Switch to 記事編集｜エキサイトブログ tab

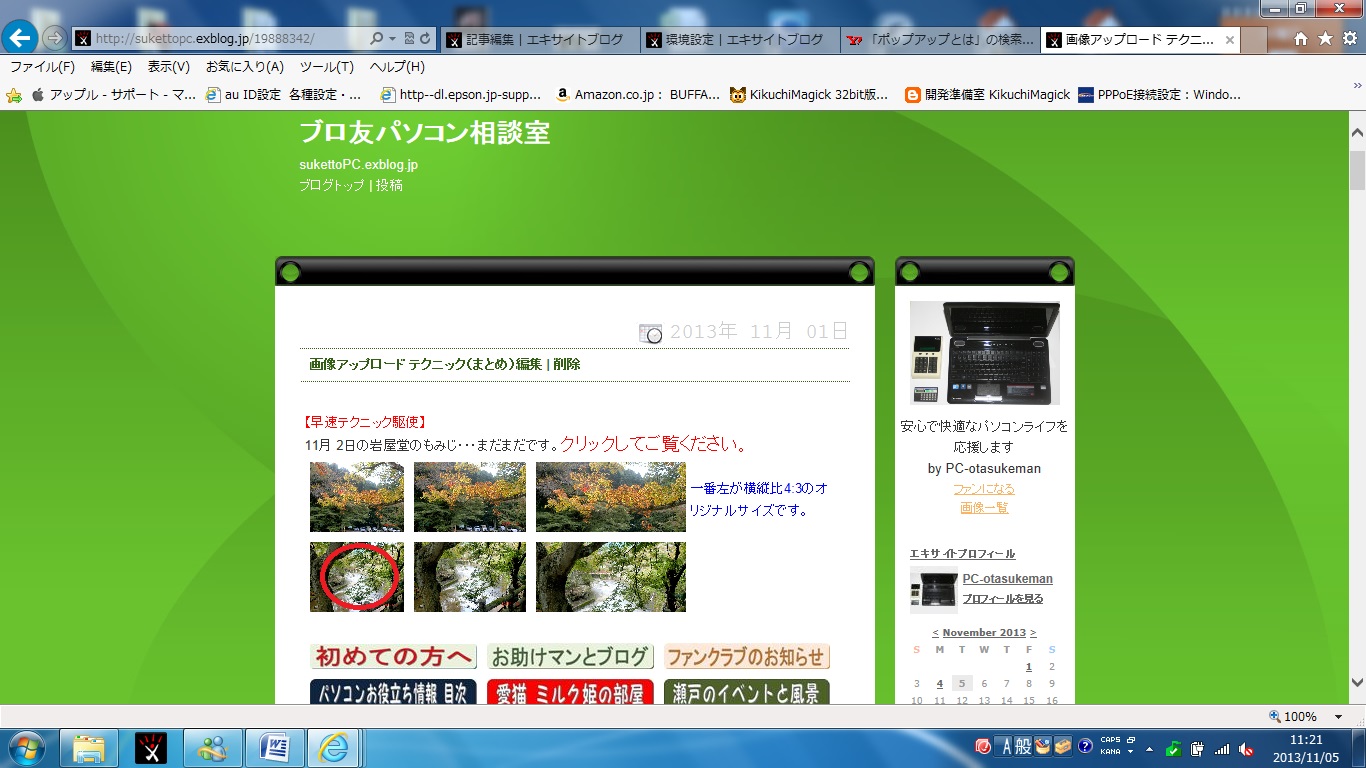tap(539, 40)
